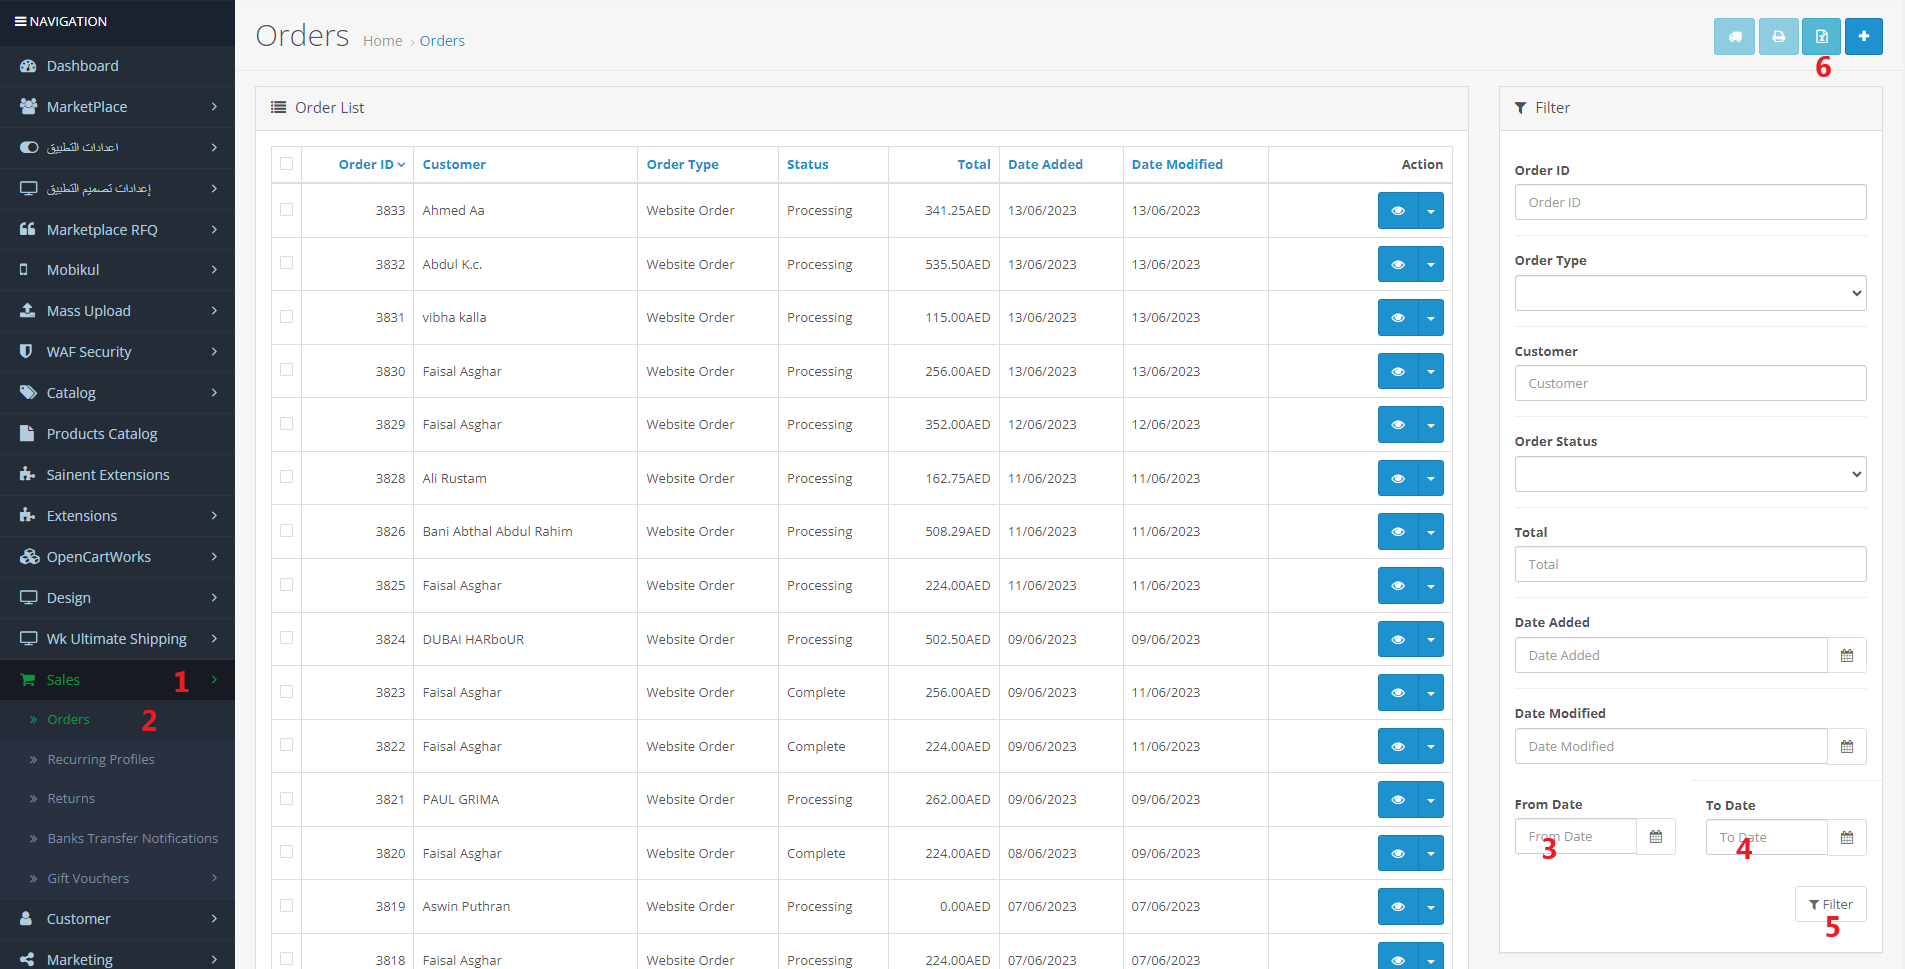Click the Dashboard gauge icon in sidebar

tap(28, 66)
